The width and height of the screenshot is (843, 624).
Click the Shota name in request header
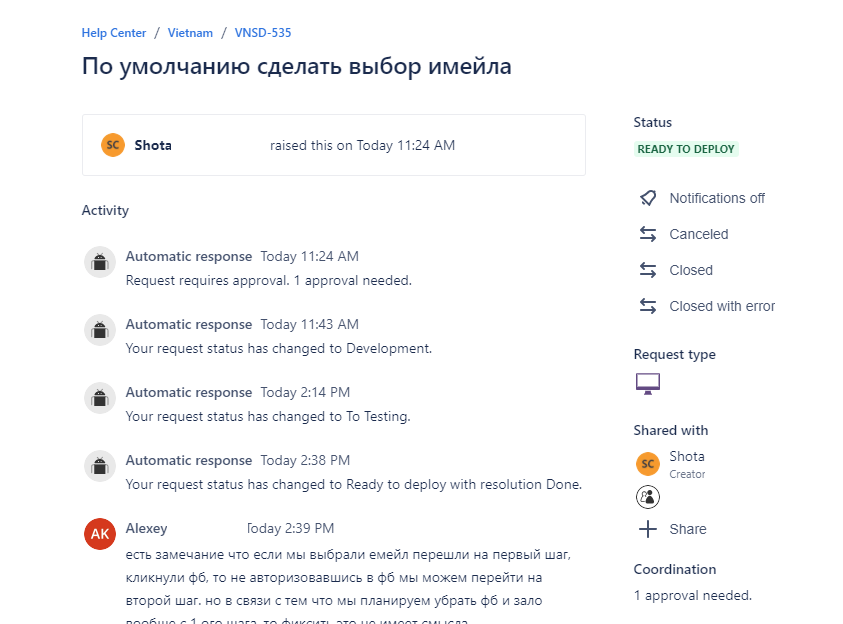click(153, 145)
